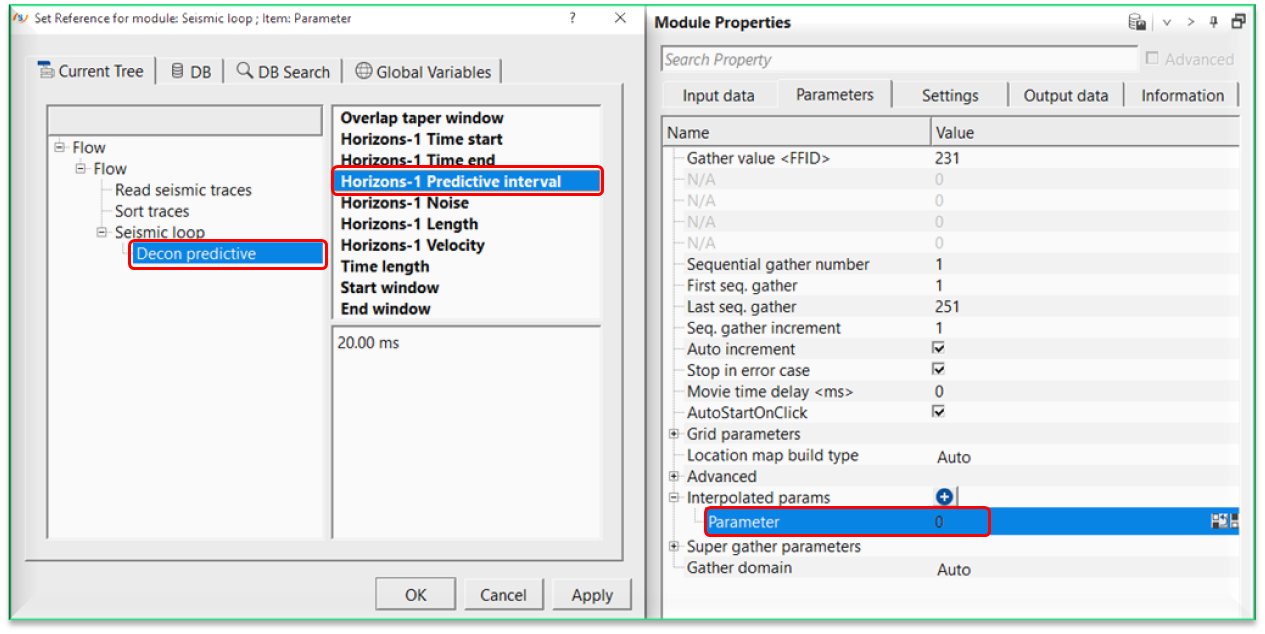Toggle the Advanced checkbox near the search box

[1153, 59]
